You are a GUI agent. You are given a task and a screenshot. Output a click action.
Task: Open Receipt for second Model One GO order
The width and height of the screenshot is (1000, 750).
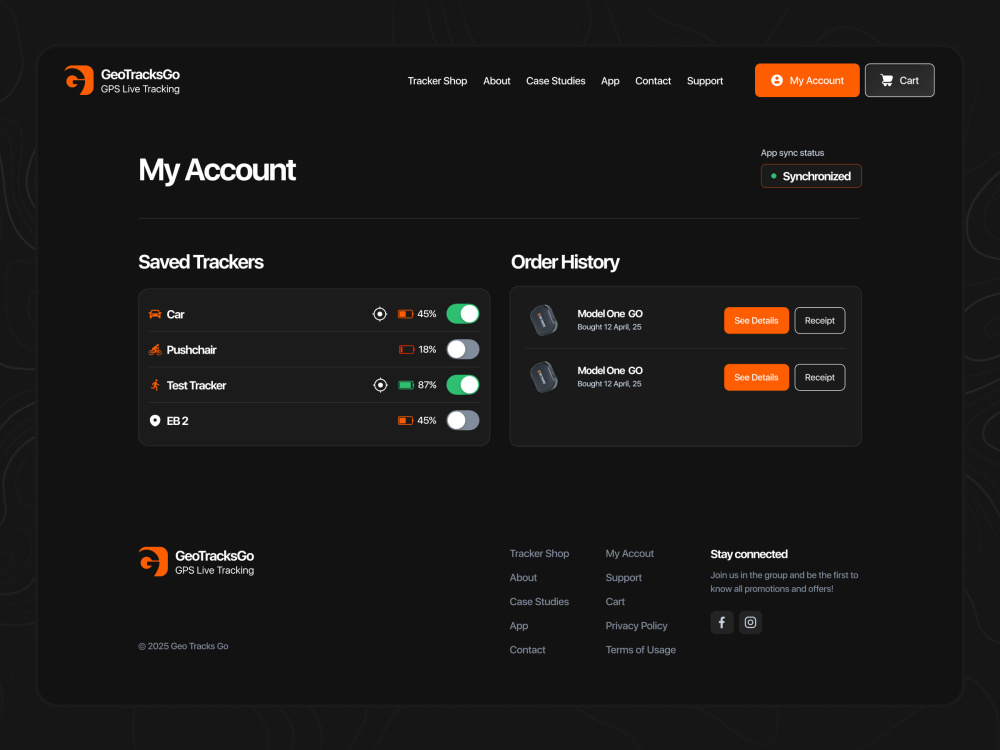pos(820,378)
